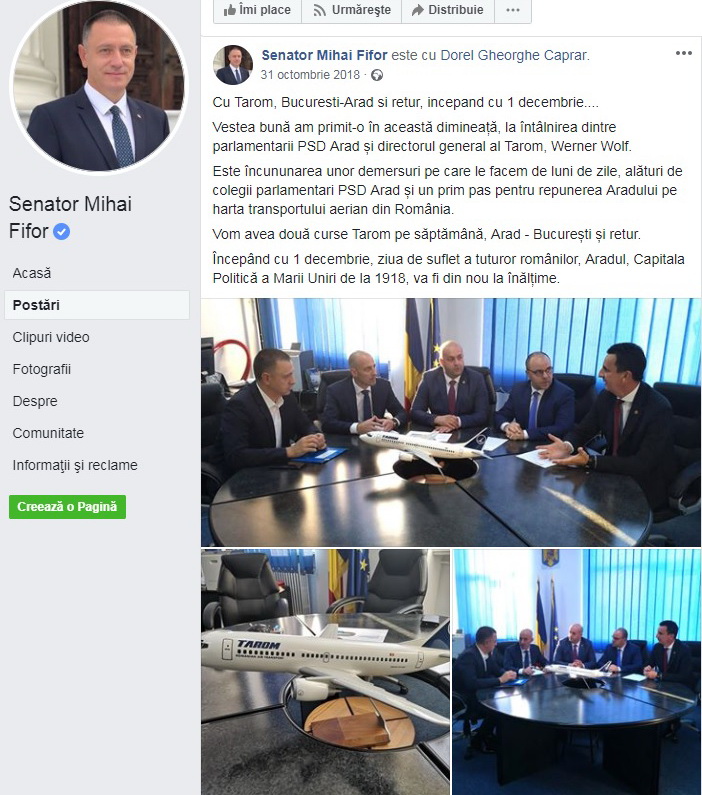The width and height of the screenshot is (702, 795).
Task: Click the public globe privacy icon
Action: click(377, 76)
